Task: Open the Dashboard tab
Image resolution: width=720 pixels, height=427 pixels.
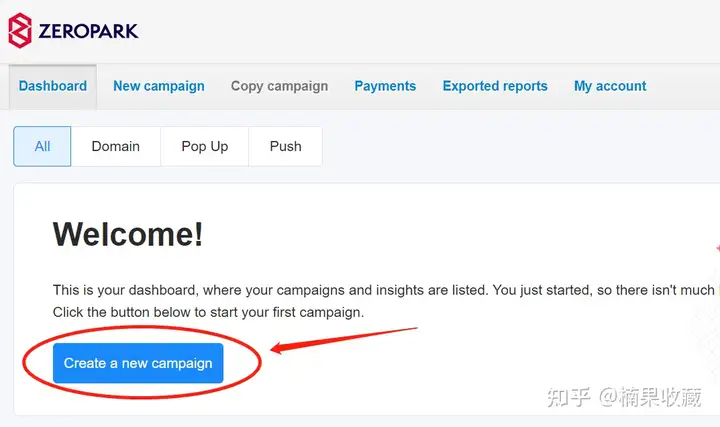Action: (53, 86)
